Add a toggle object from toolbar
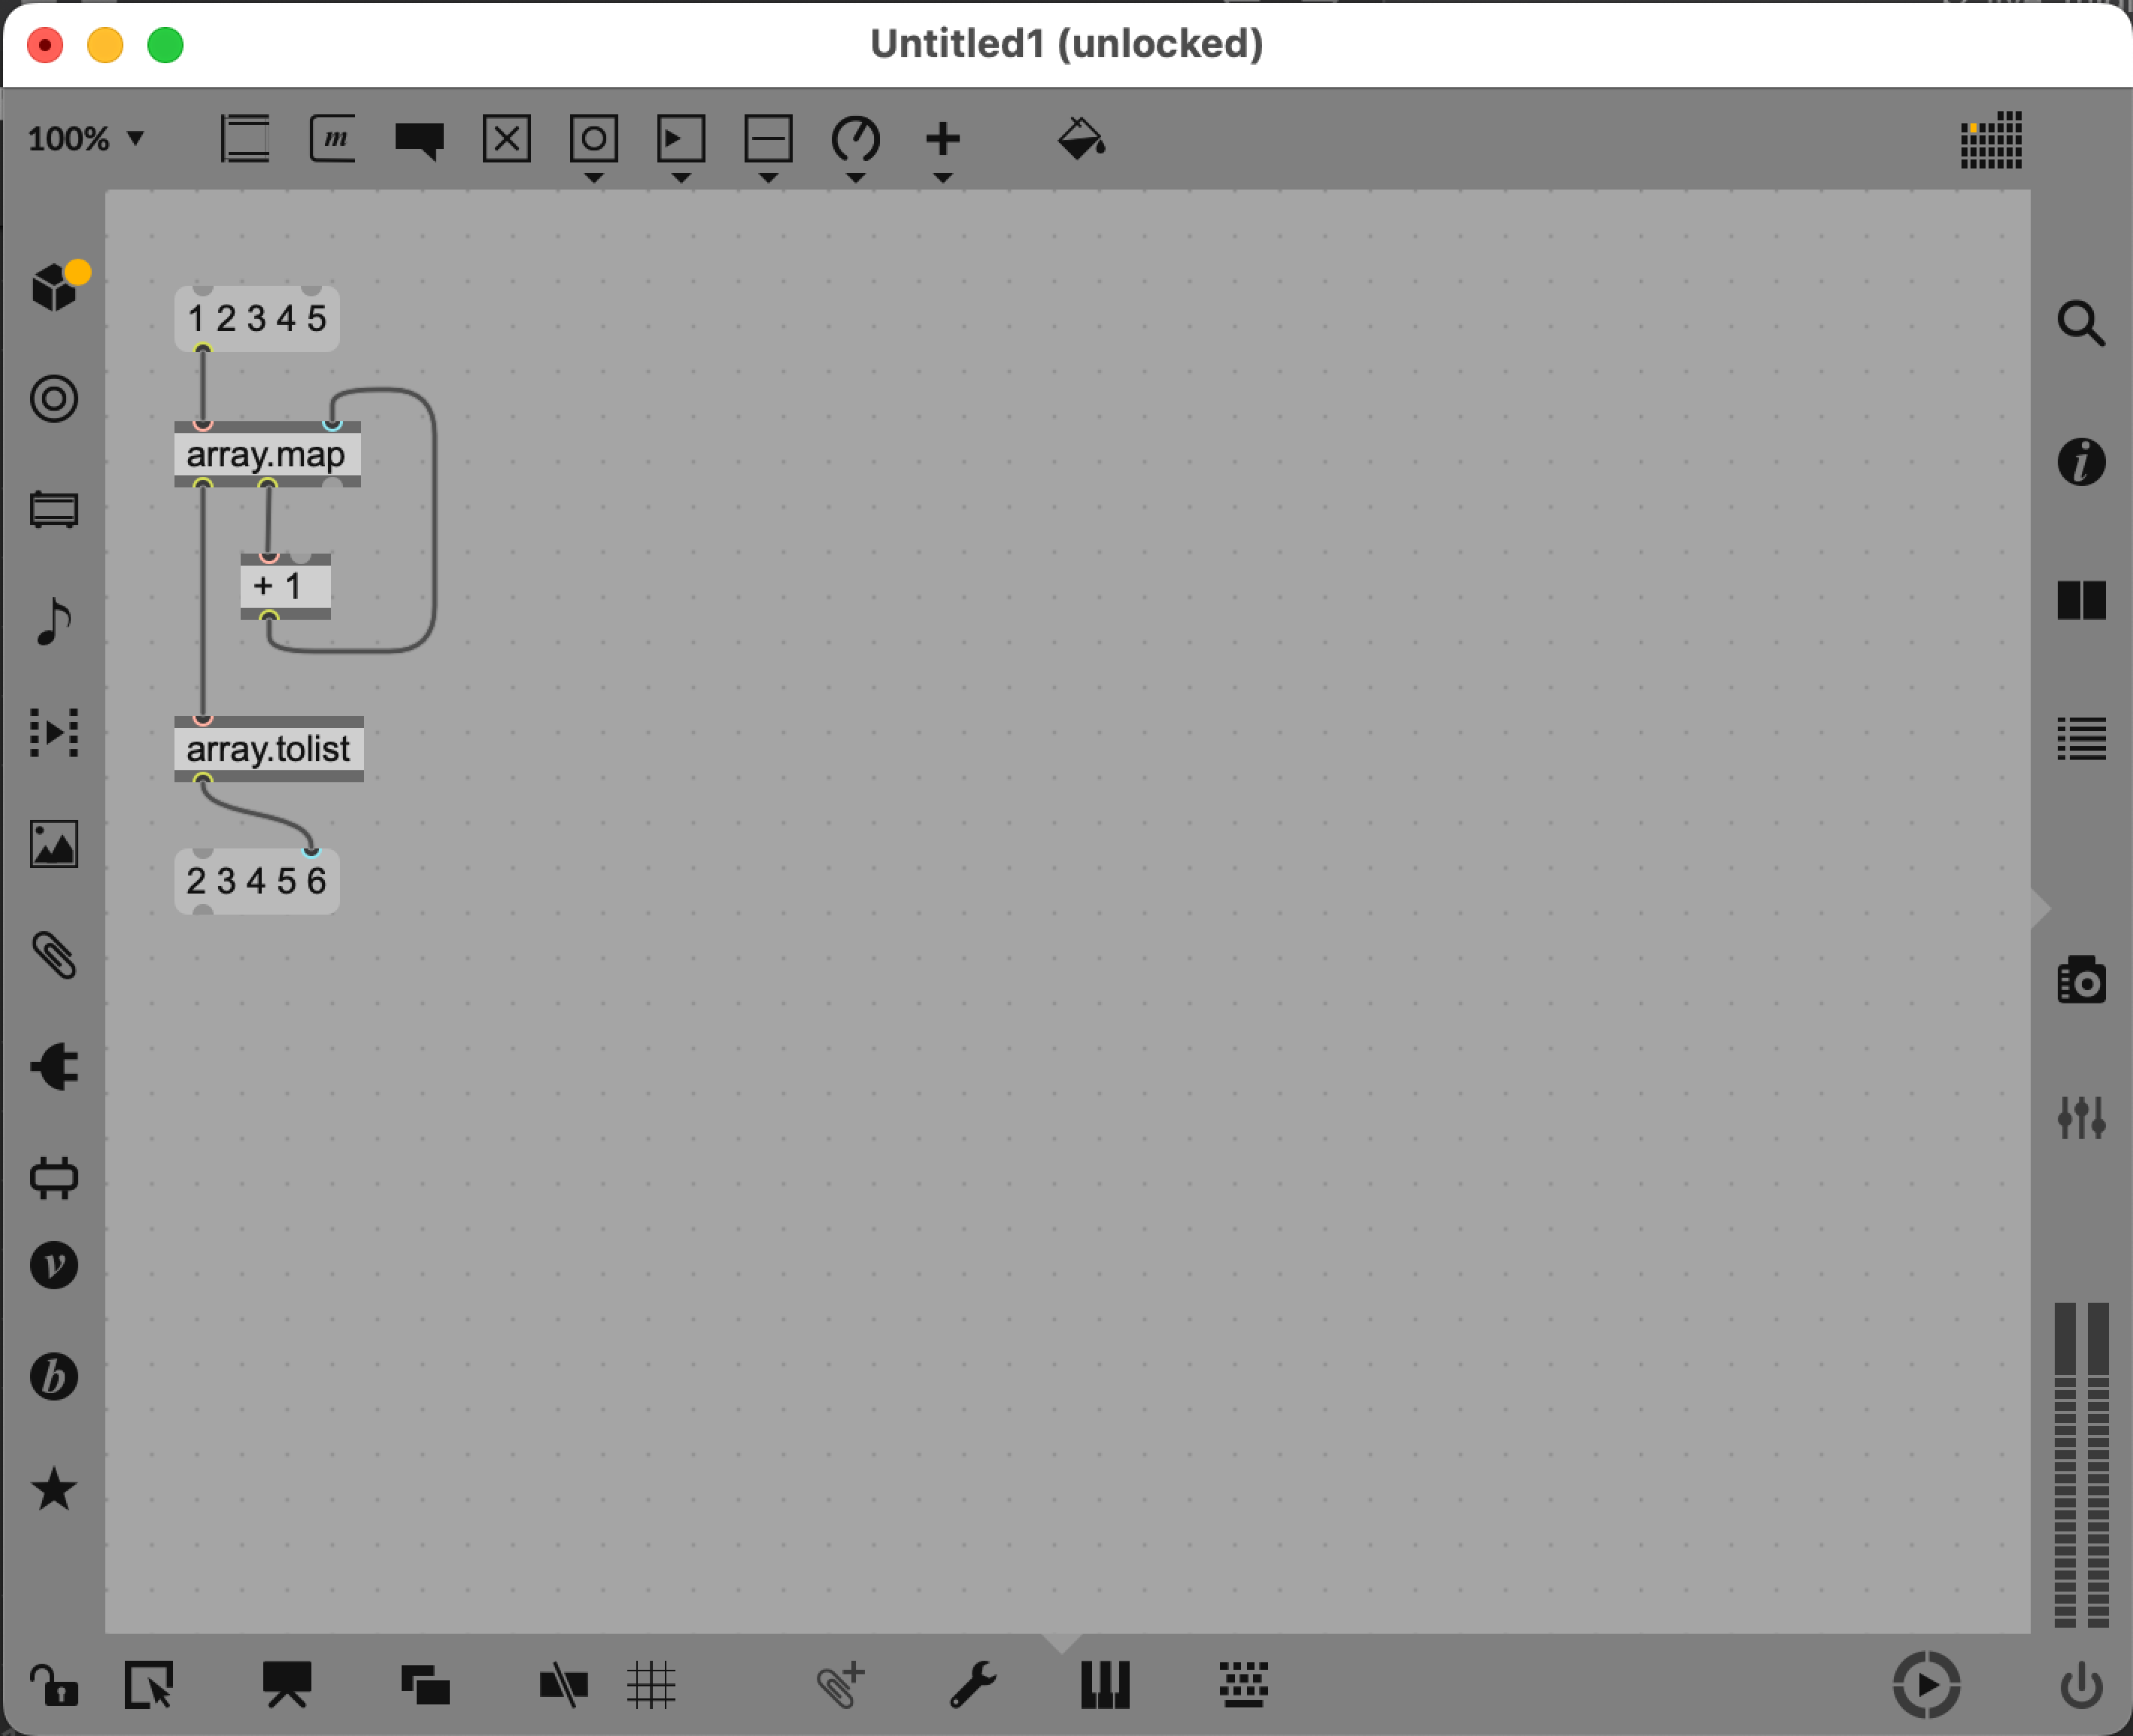This screenshot has height=1736, width=2133. click(x=507, y=138)
